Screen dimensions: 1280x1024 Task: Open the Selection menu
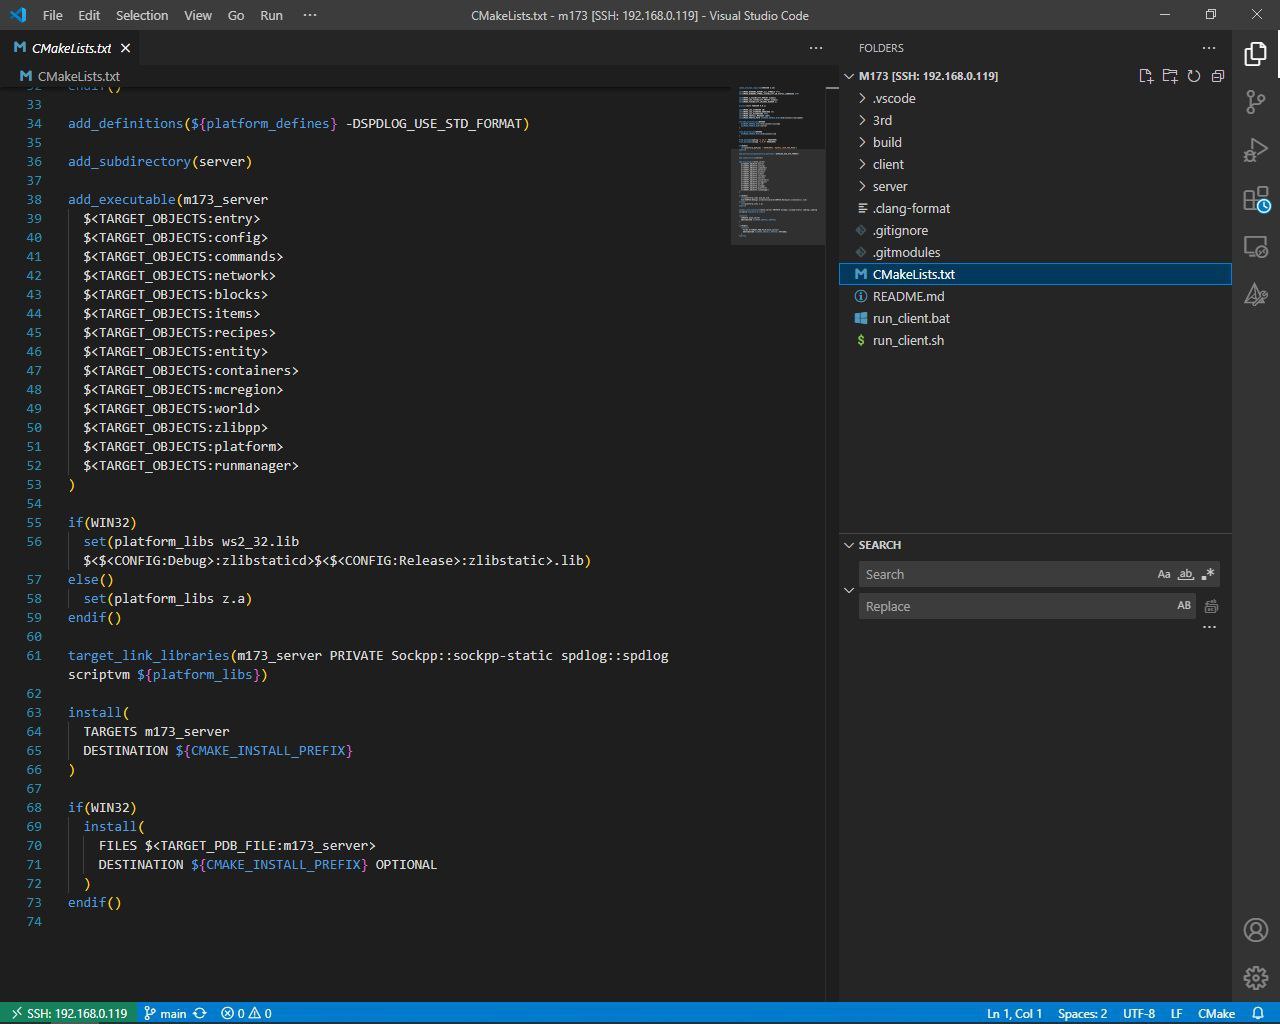coord(141,15)
